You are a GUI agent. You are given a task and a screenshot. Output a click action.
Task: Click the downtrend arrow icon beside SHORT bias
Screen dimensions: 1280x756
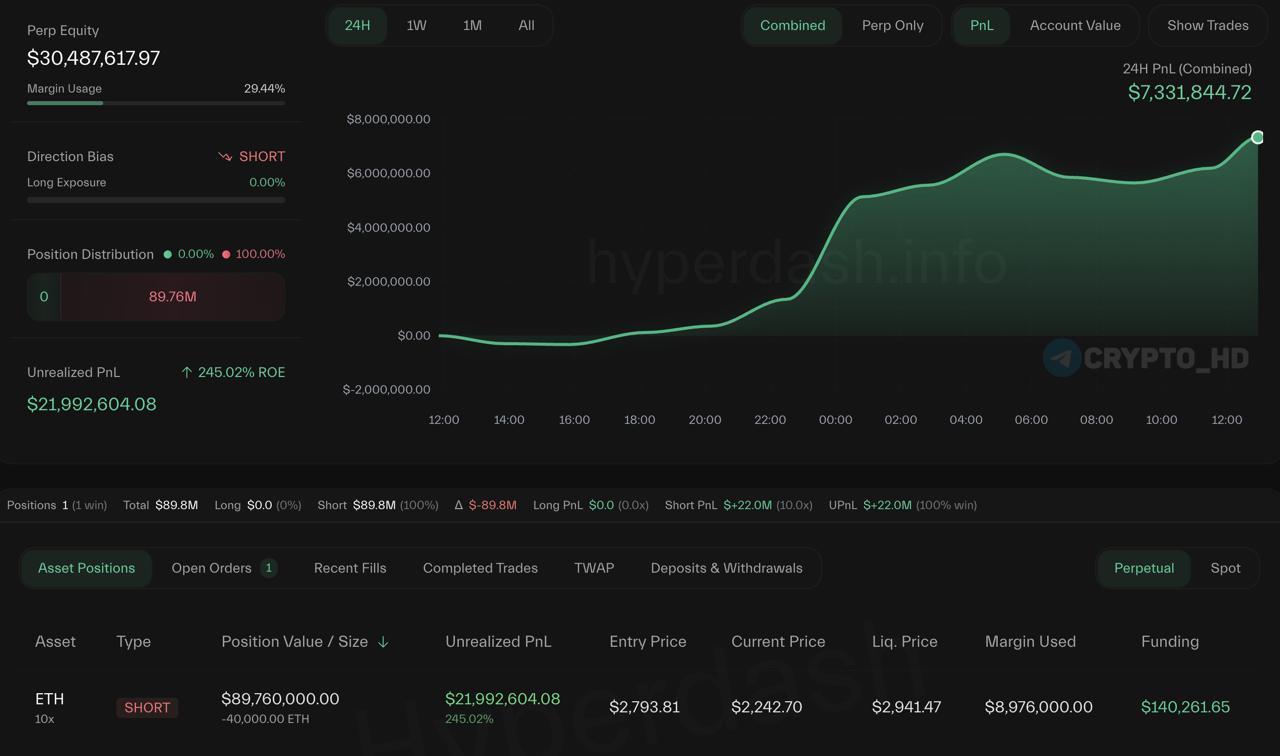225,157
